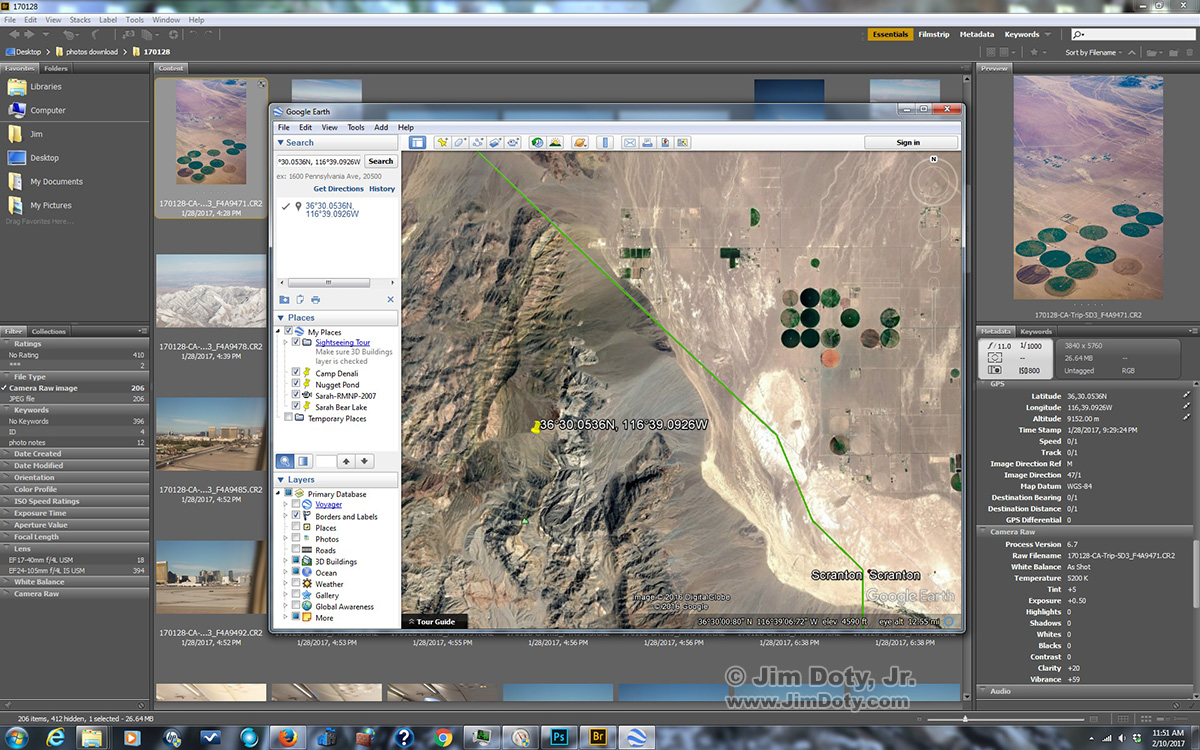Open the Google Earth ruler tool
The image size is (1200, 750).
603,143
